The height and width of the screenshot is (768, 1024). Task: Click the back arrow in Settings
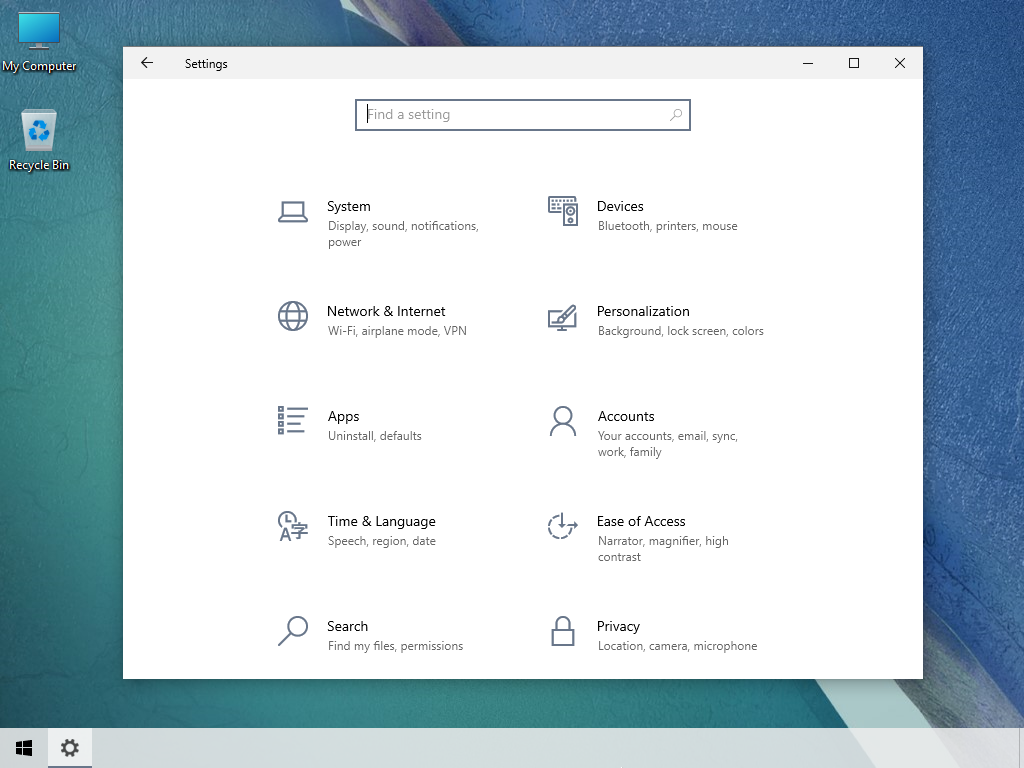click(x=147, y=63)
